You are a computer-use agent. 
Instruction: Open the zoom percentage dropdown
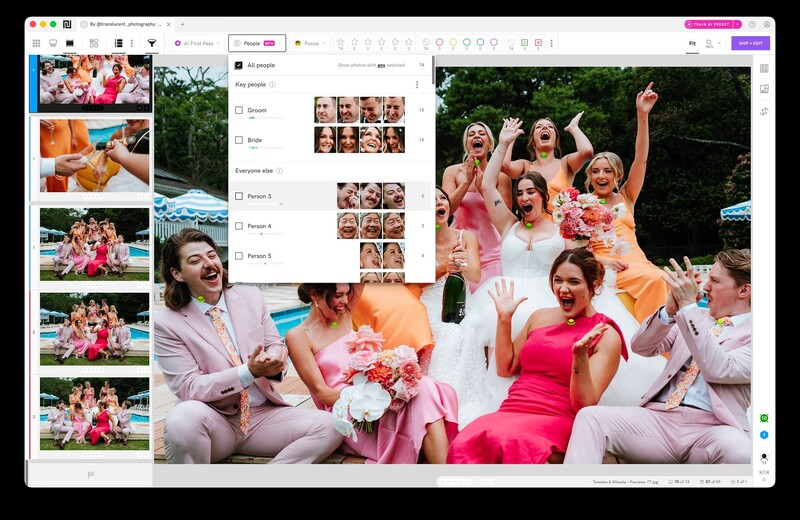[719, 43]
